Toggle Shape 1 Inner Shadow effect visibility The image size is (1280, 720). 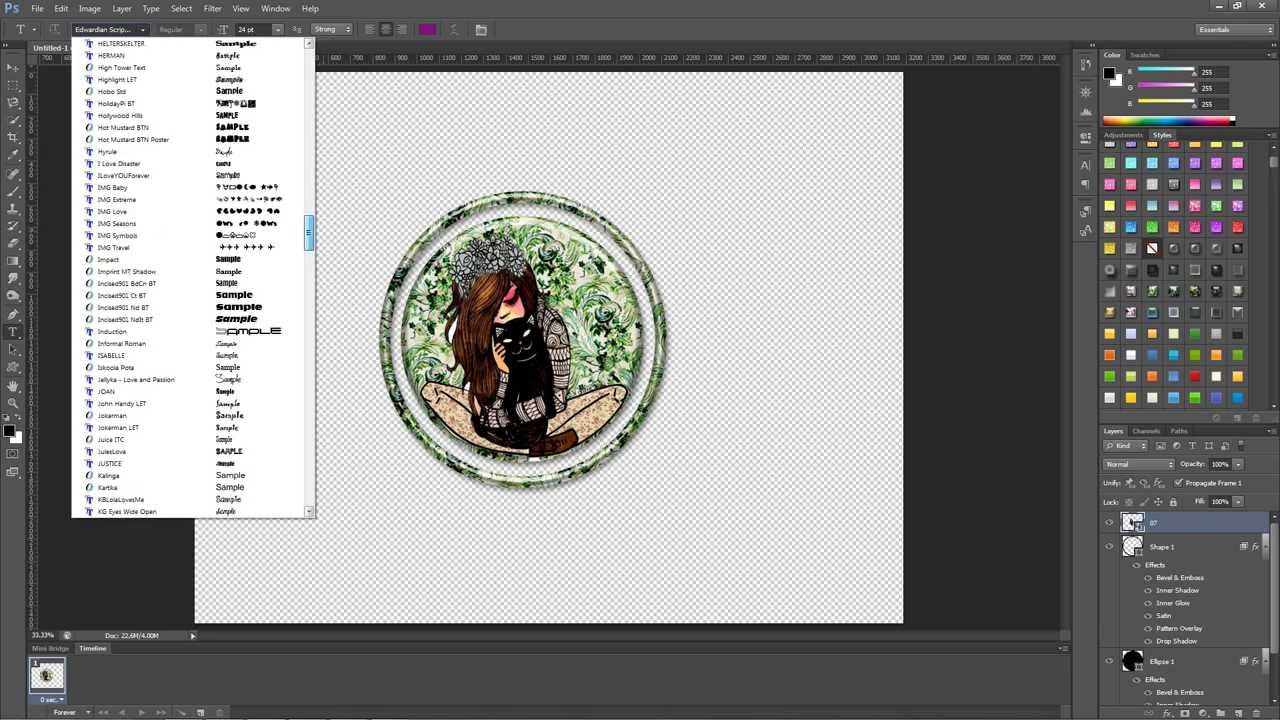1147,590
